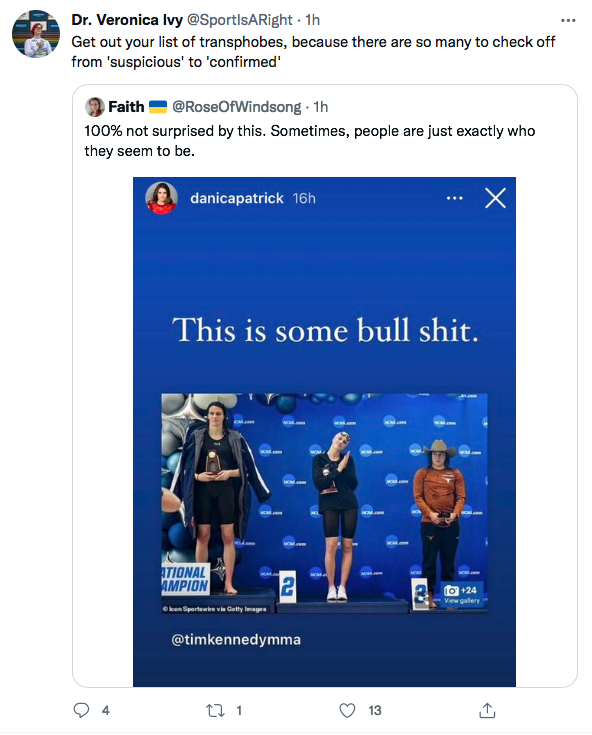Open Faith's small avatar in quoted tweet
Screen dimensions: 592x735
click(95, 107)
